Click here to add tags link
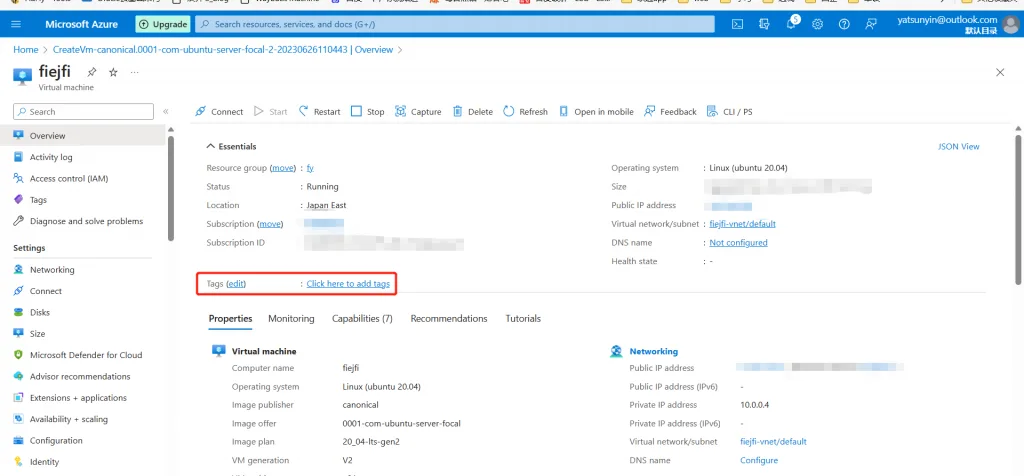The width and height of the screenshot is (1024, 476). tap(348, 283)
